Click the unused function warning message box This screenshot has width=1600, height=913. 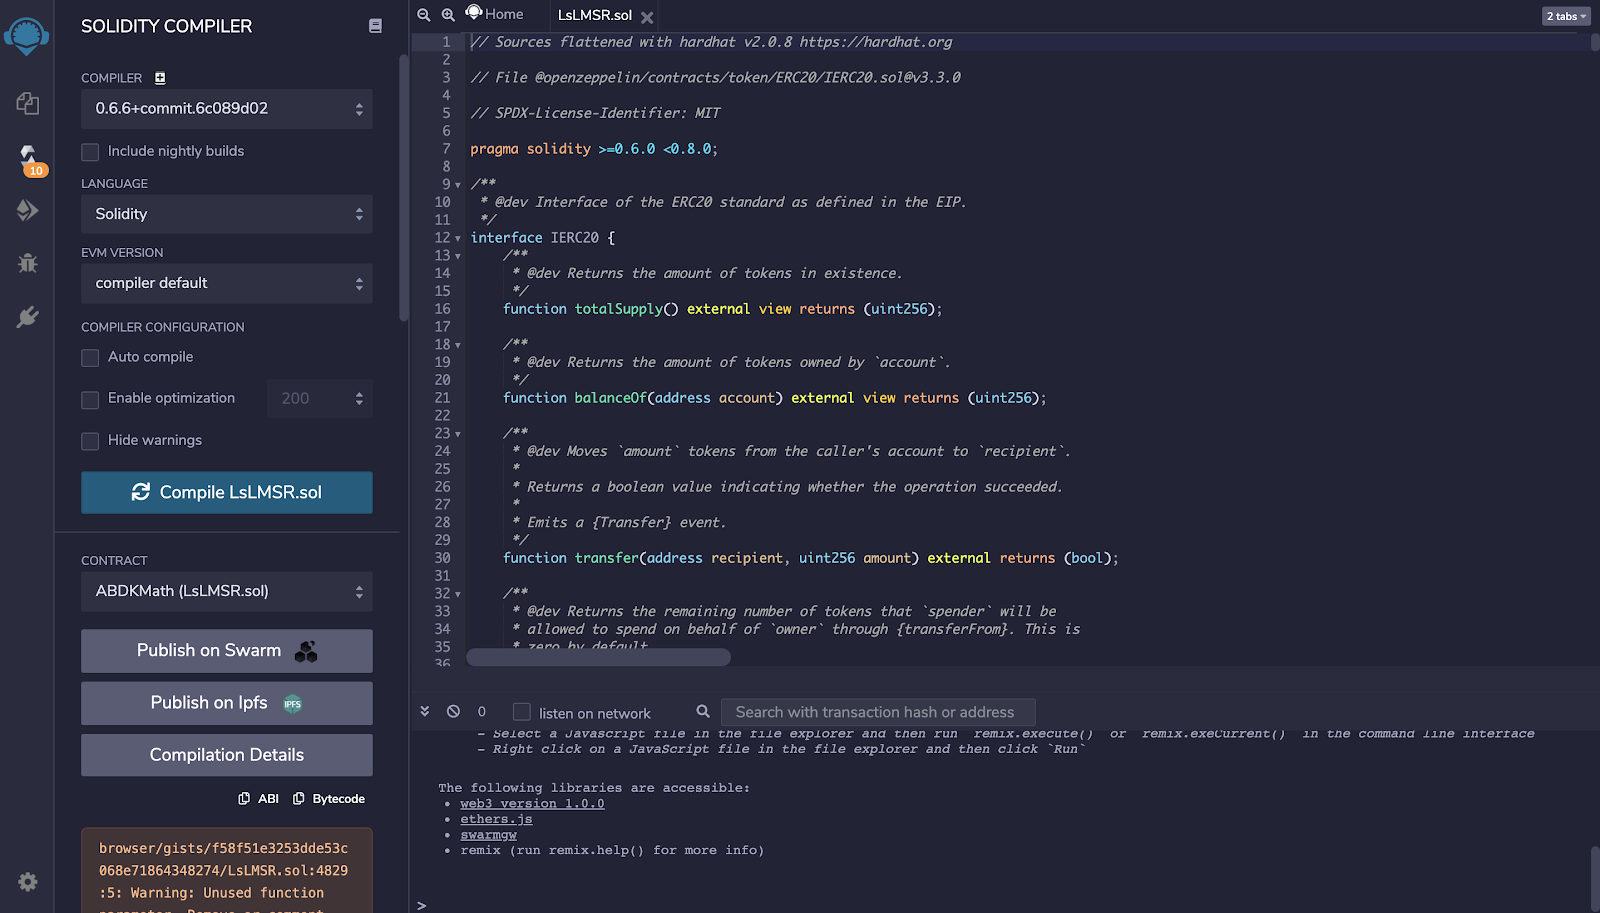pyautogui.click(x=227, y=870)
